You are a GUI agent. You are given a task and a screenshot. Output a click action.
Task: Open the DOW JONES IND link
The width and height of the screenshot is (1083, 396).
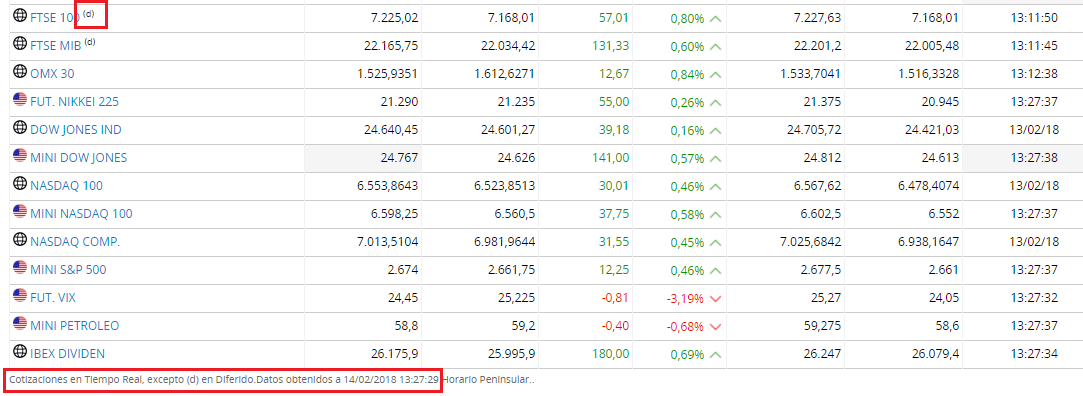[76, 130]
